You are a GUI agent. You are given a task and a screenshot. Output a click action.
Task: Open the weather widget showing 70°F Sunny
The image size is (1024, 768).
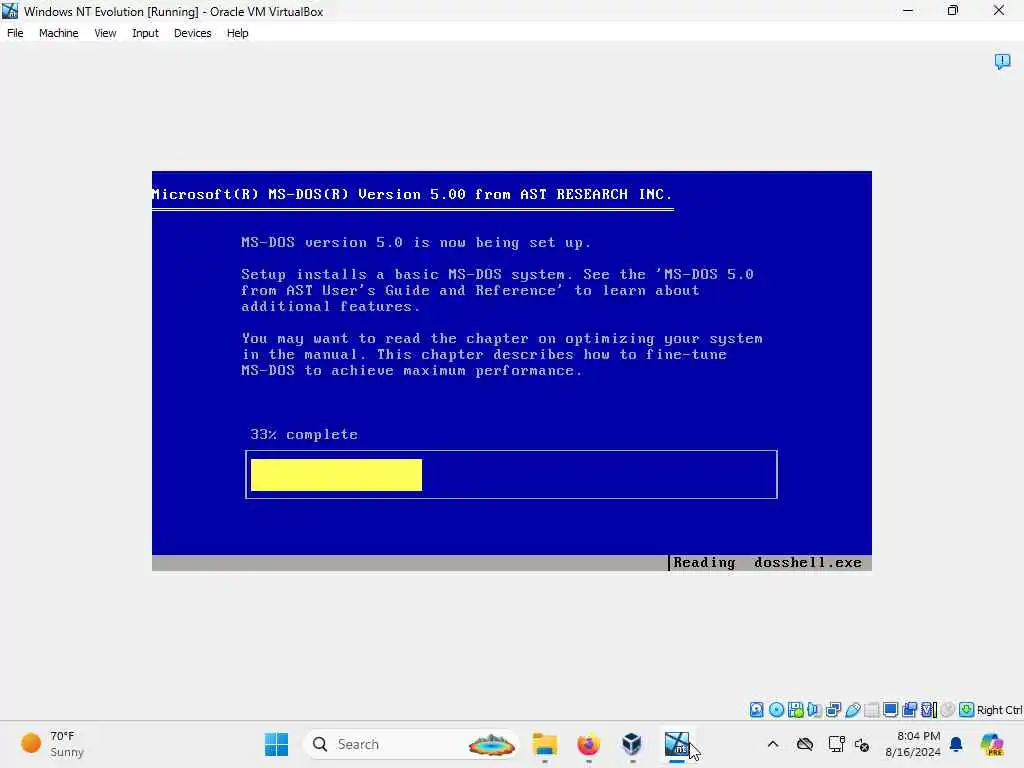(x=53, y=744)
